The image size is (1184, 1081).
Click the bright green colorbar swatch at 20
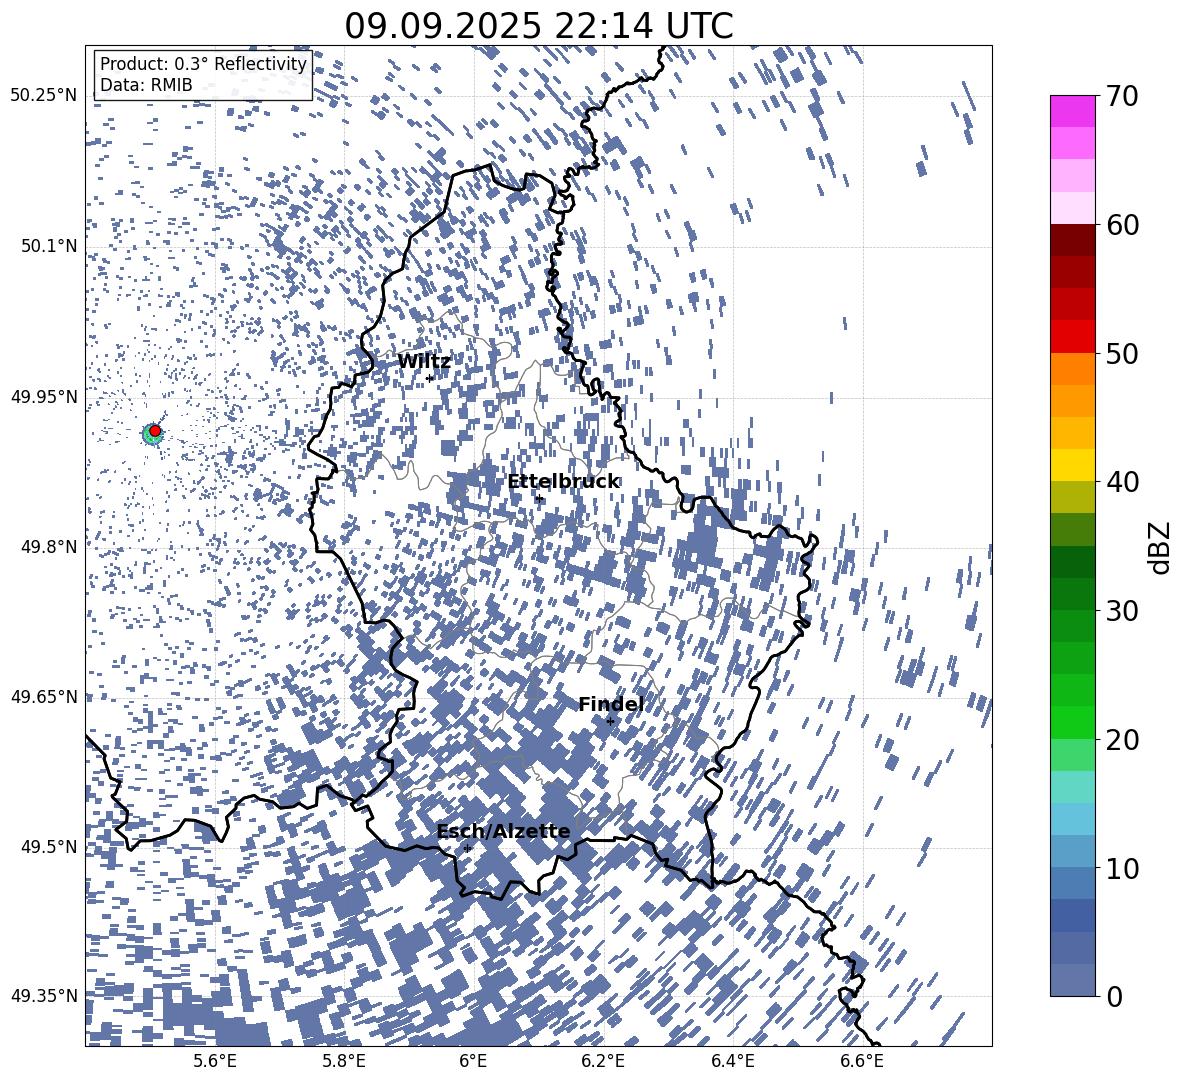click(1072, 722)
